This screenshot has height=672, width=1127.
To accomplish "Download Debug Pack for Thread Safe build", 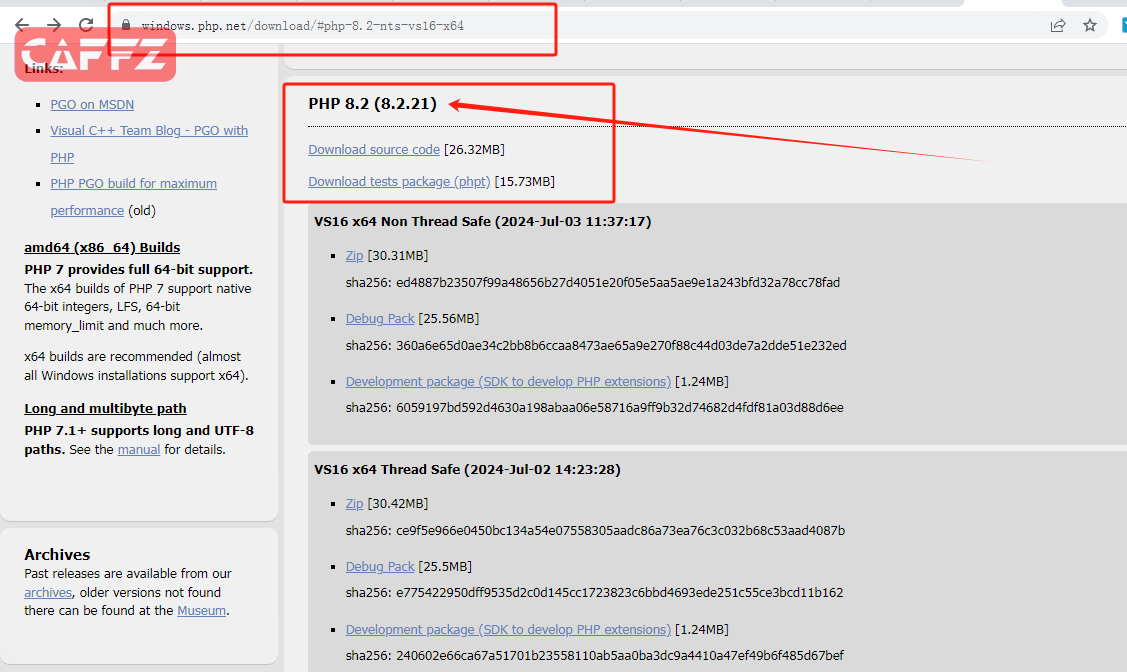I will [x=380, y=567].
